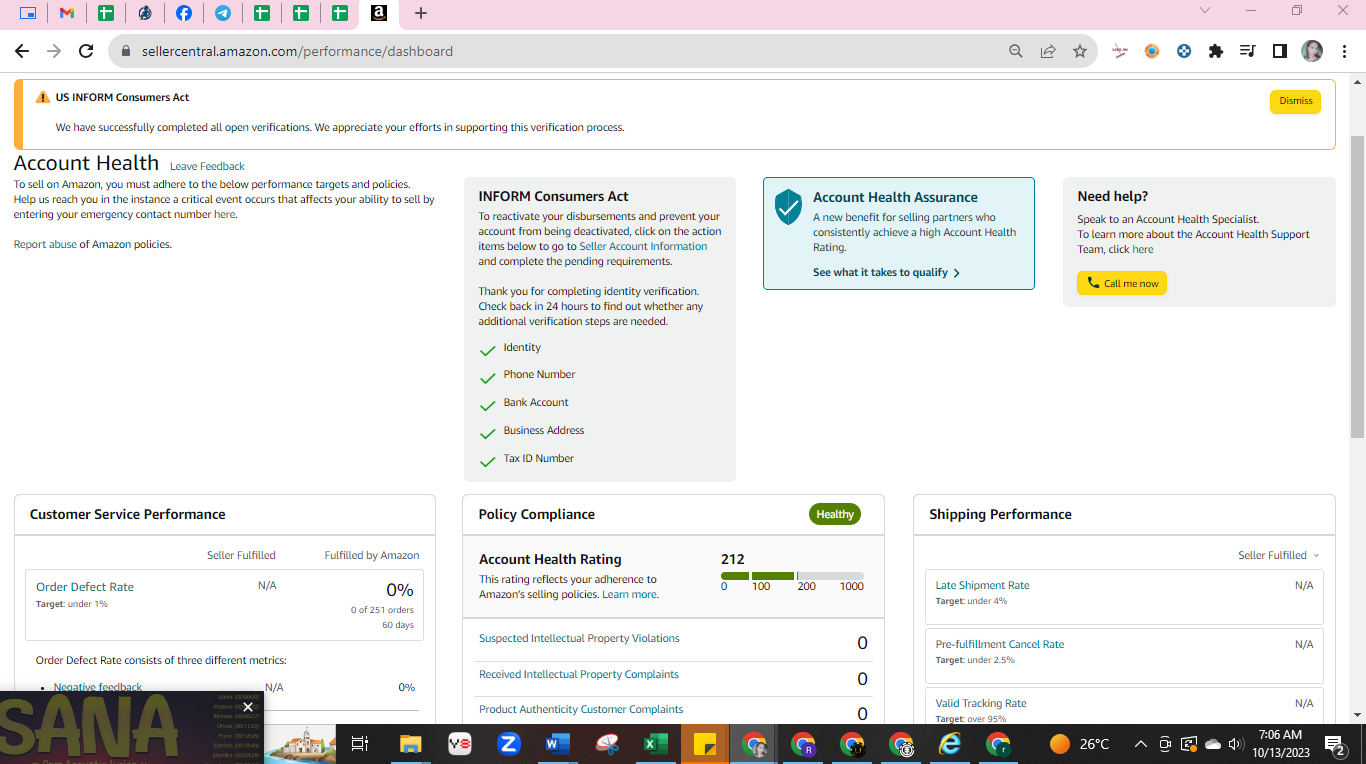This screenshot has width=1366, height=764.
Task: Open Sticky Notes from the taskbar
Action: point(704,744)
